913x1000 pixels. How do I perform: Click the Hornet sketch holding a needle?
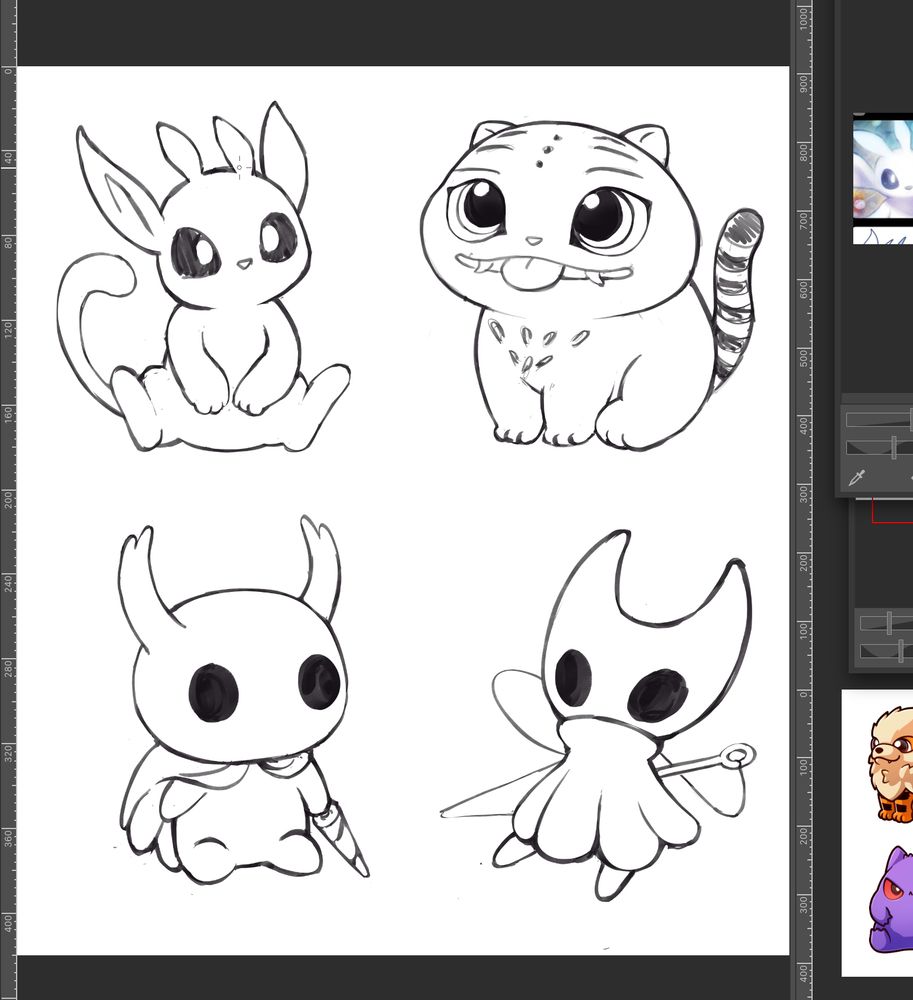click(x=599, y=714)
